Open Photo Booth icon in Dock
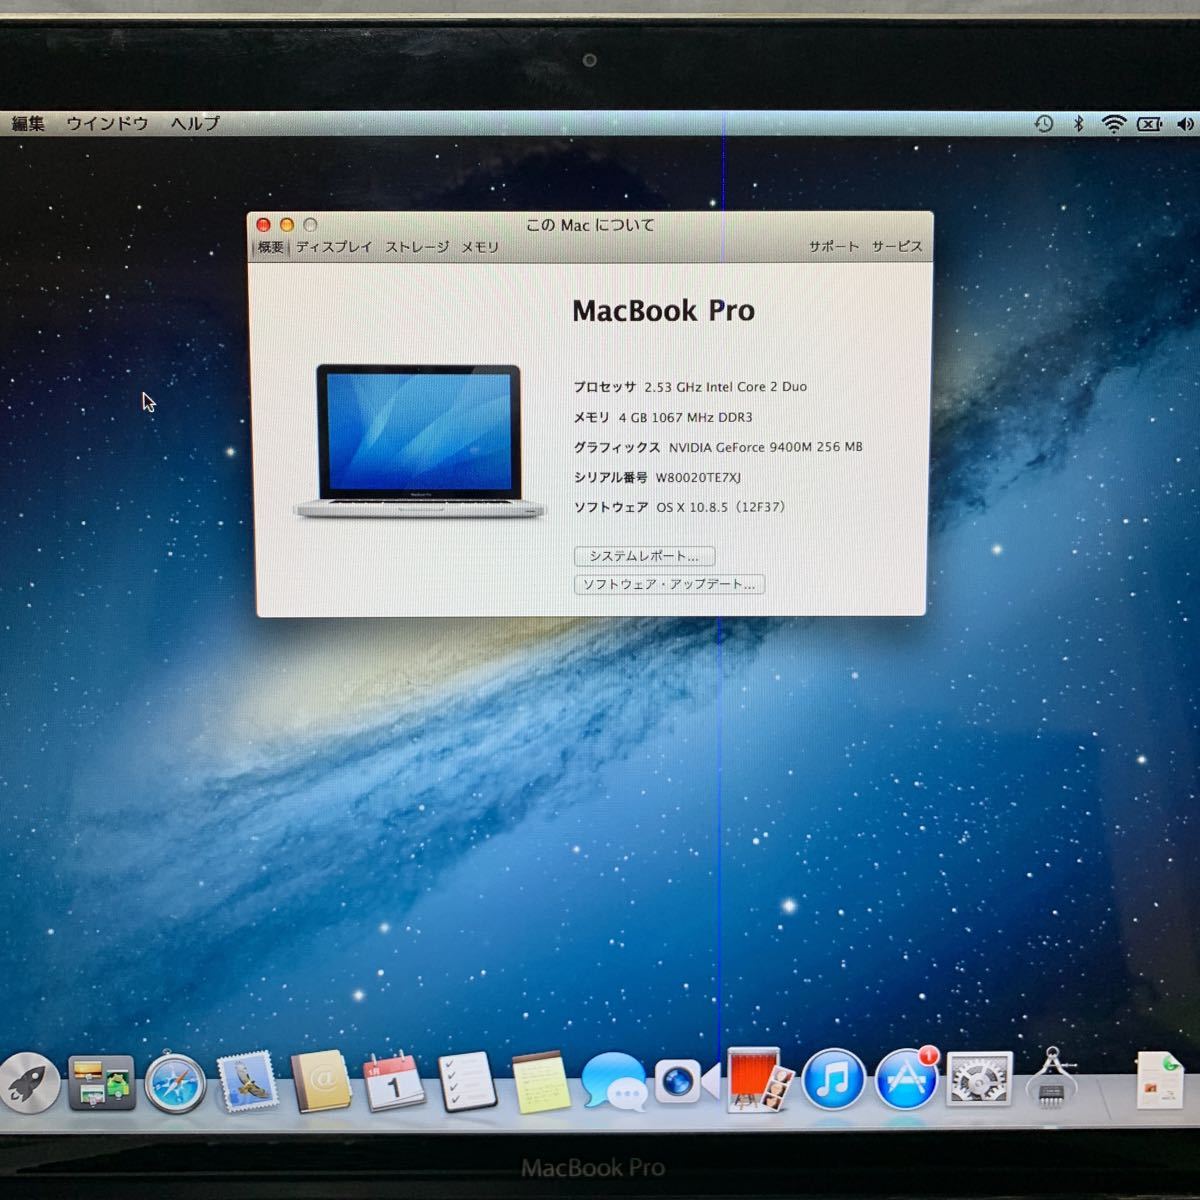The height and width of the screenshot is (1200, 1200). (760, 1079)
